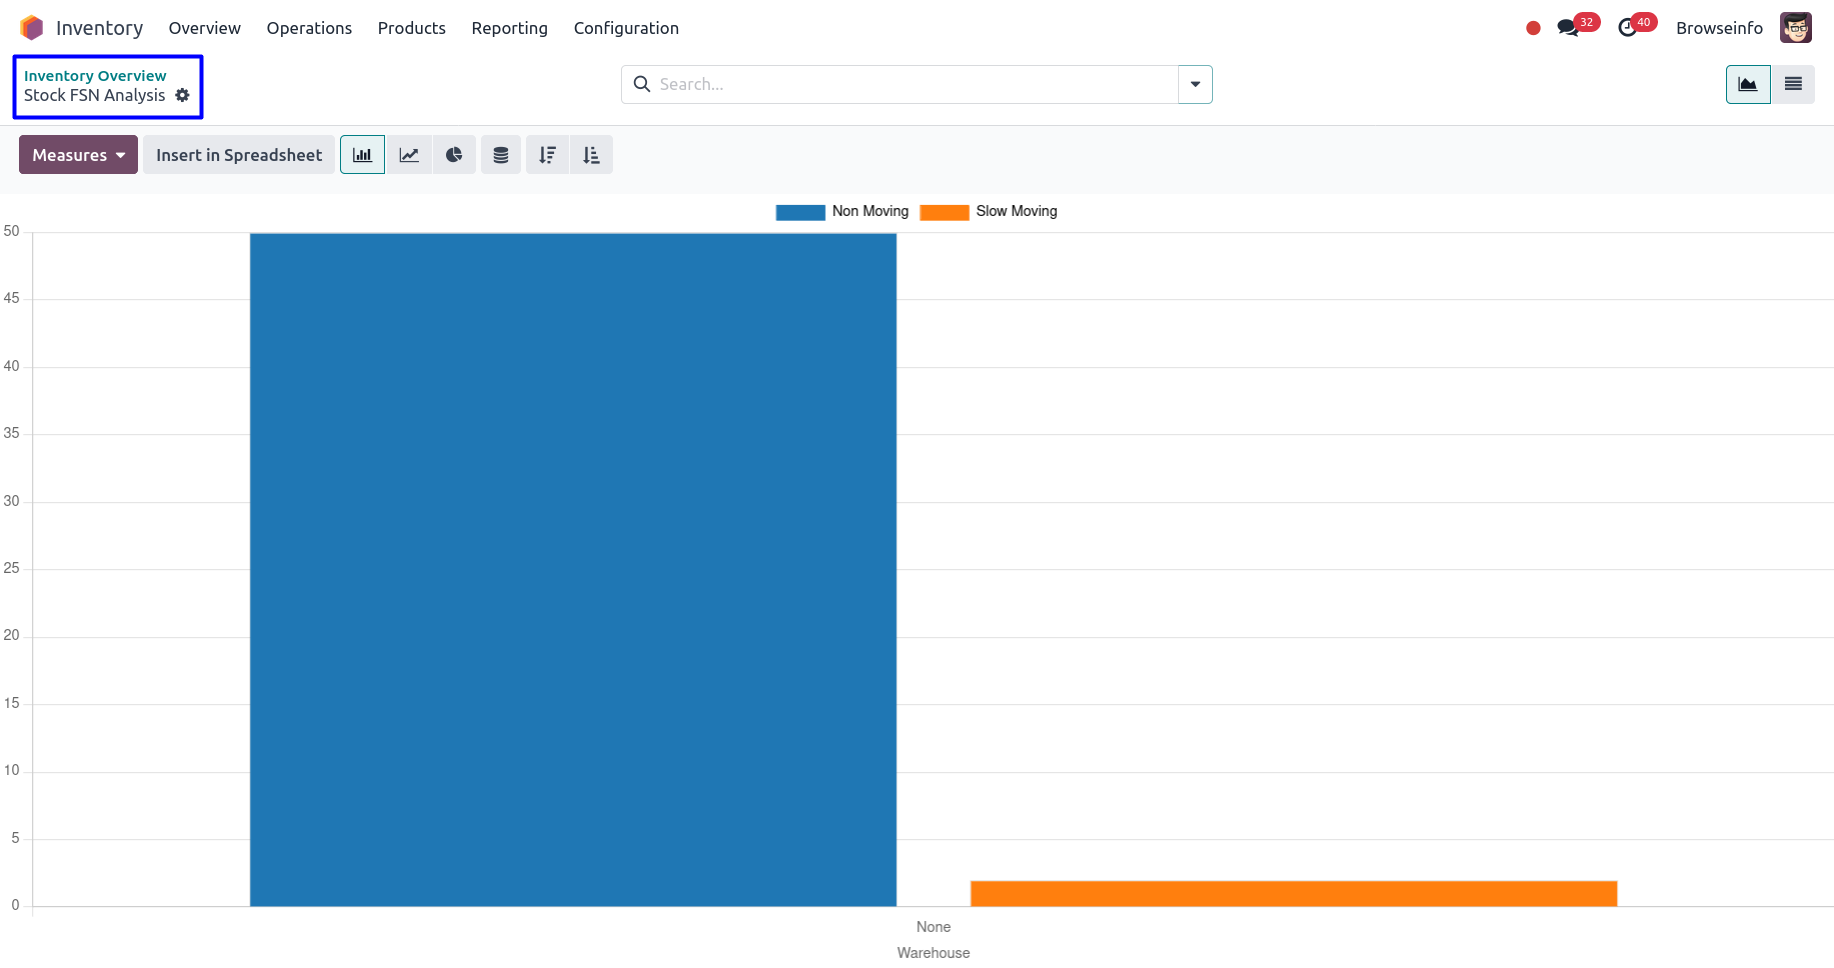Switch to list view

click(x=1793, y=84)
